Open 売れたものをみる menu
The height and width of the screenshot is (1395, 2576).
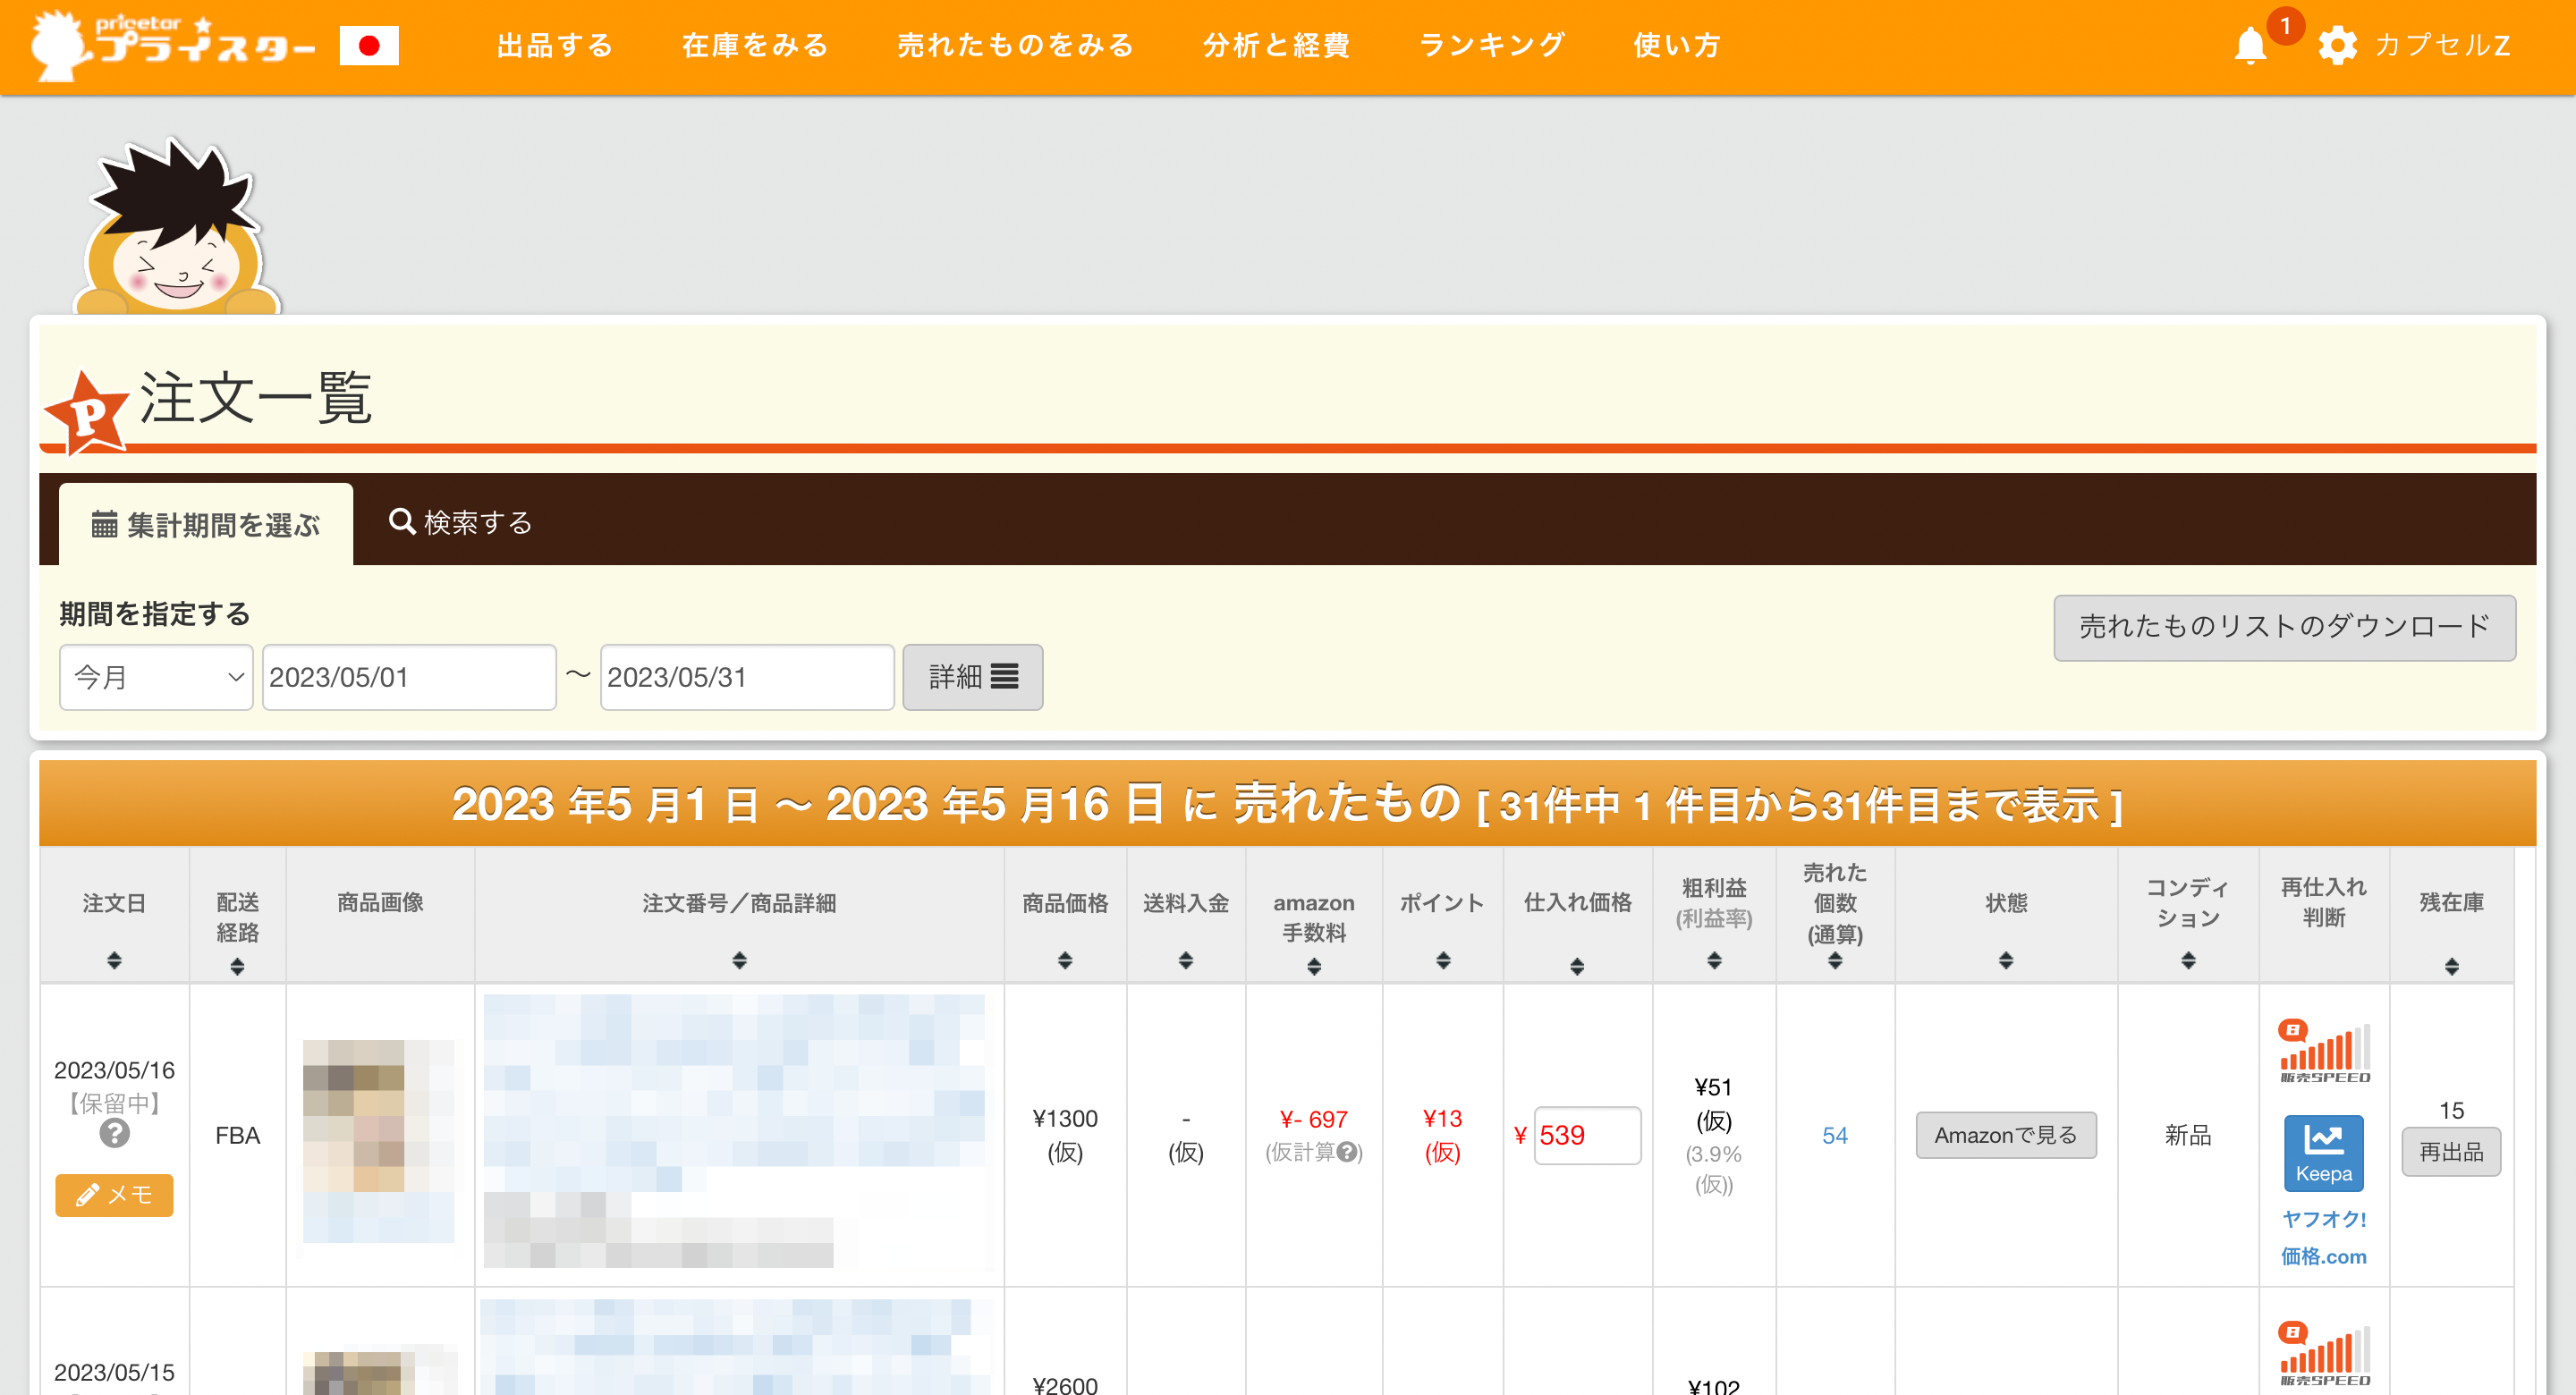tap(1016, 46)
